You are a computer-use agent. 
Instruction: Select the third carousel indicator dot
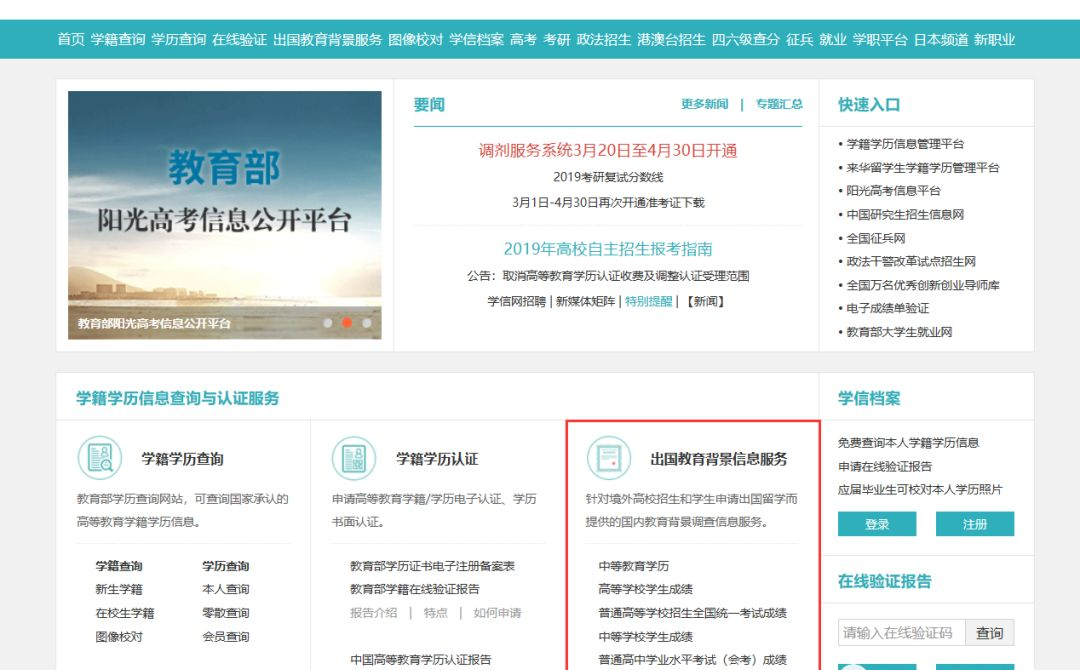coord(367,323)
